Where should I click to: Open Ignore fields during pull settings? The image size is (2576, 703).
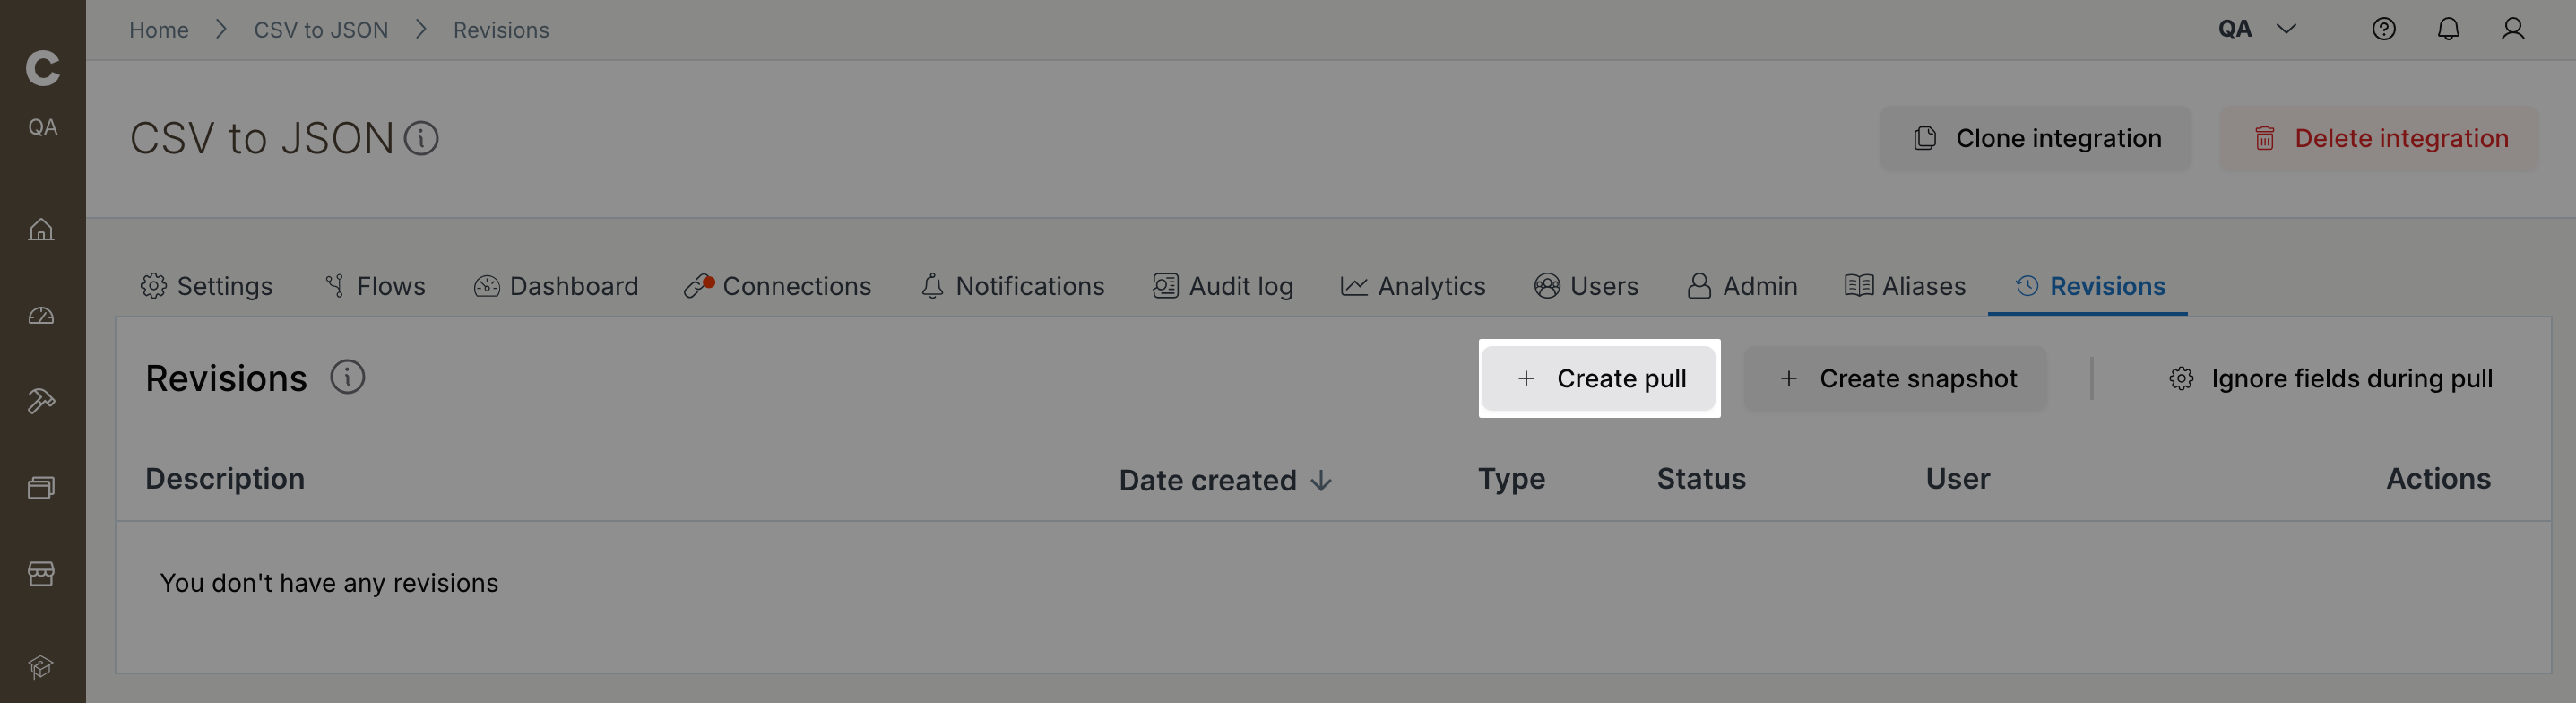click(2330, 378)
